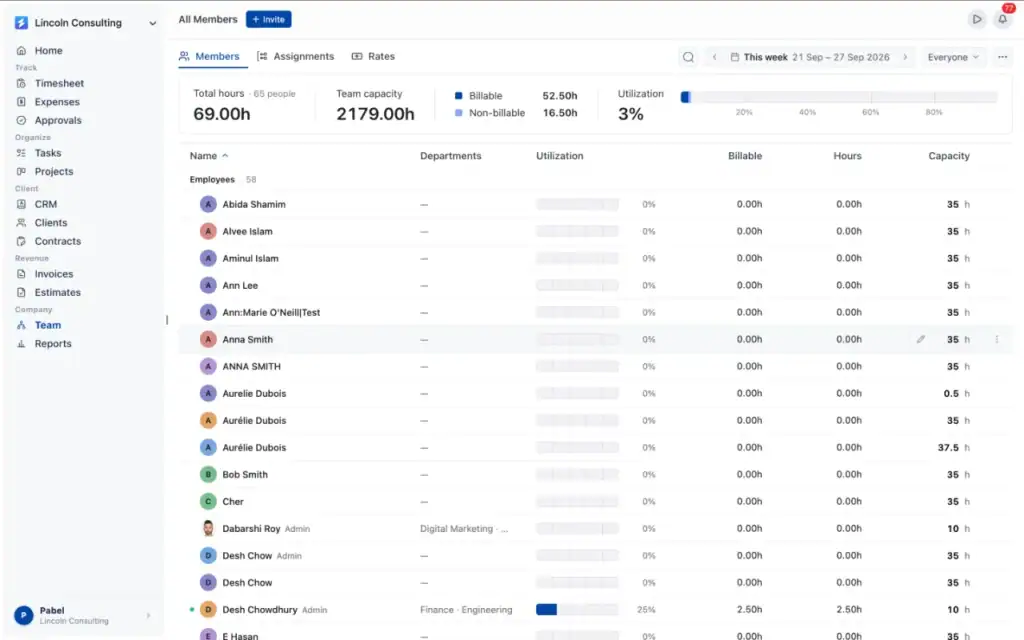1024x640 pixels.
Task: Open notifications bell
Action: [1002, 19]
